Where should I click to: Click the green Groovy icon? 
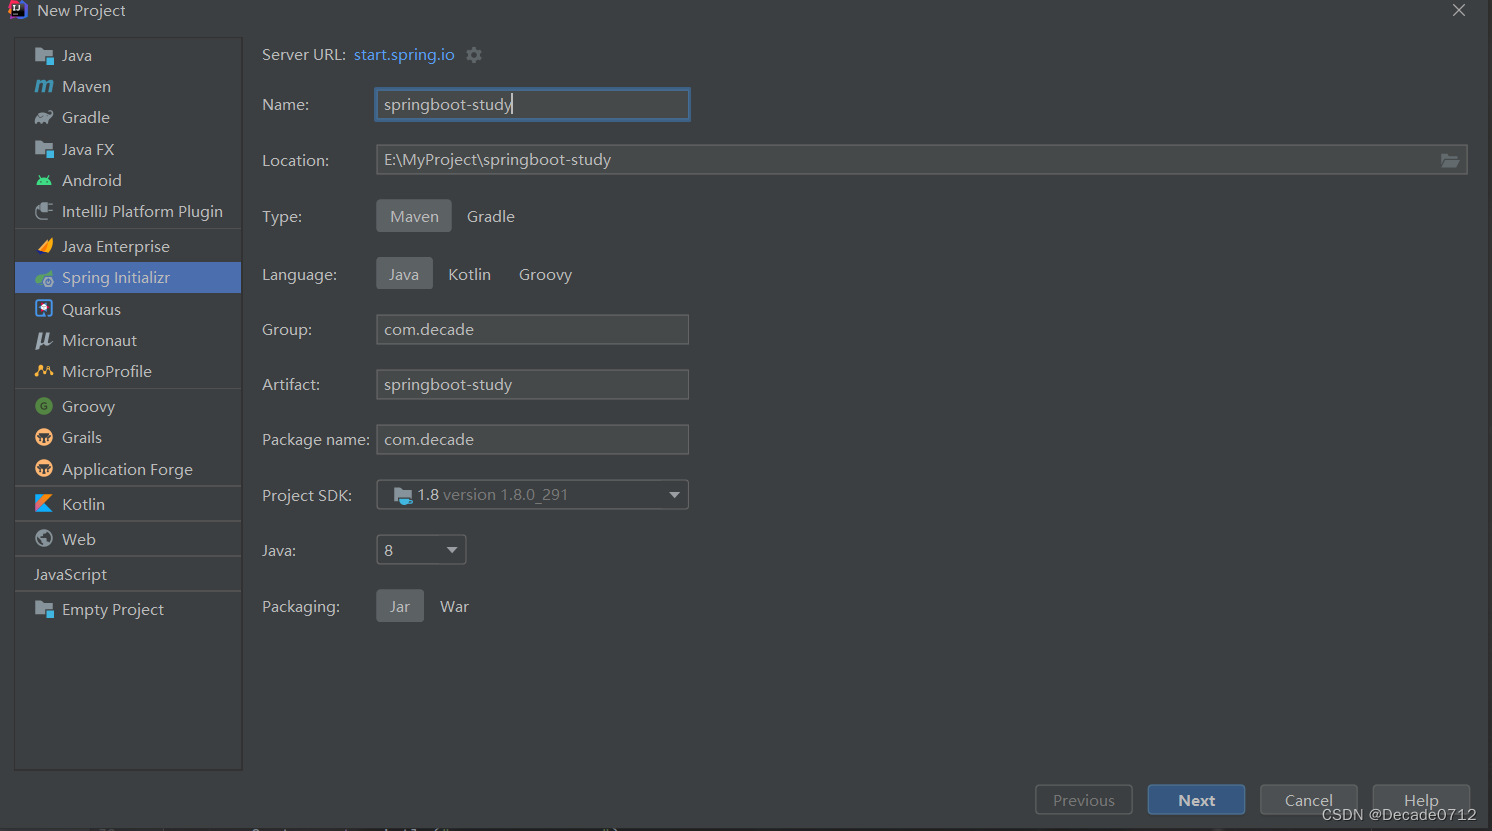[44, 406]
